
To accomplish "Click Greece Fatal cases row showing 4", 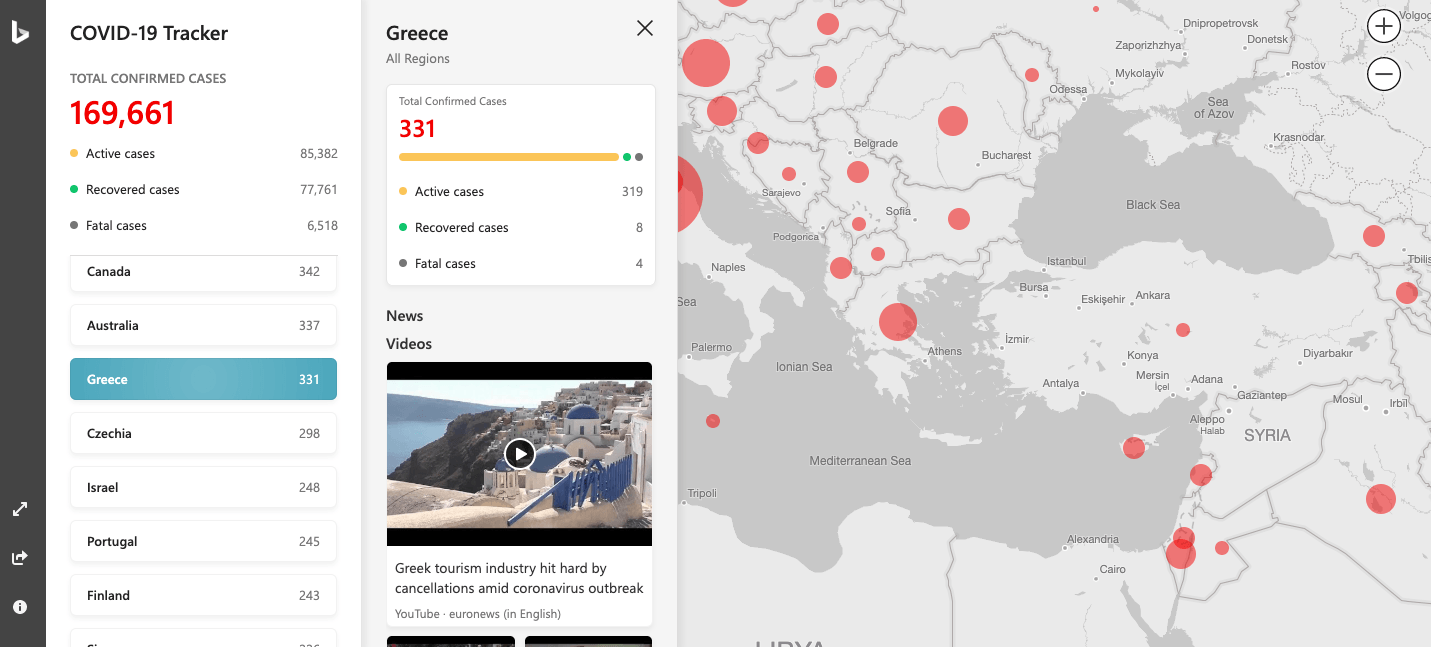I will tap(521, 264).
